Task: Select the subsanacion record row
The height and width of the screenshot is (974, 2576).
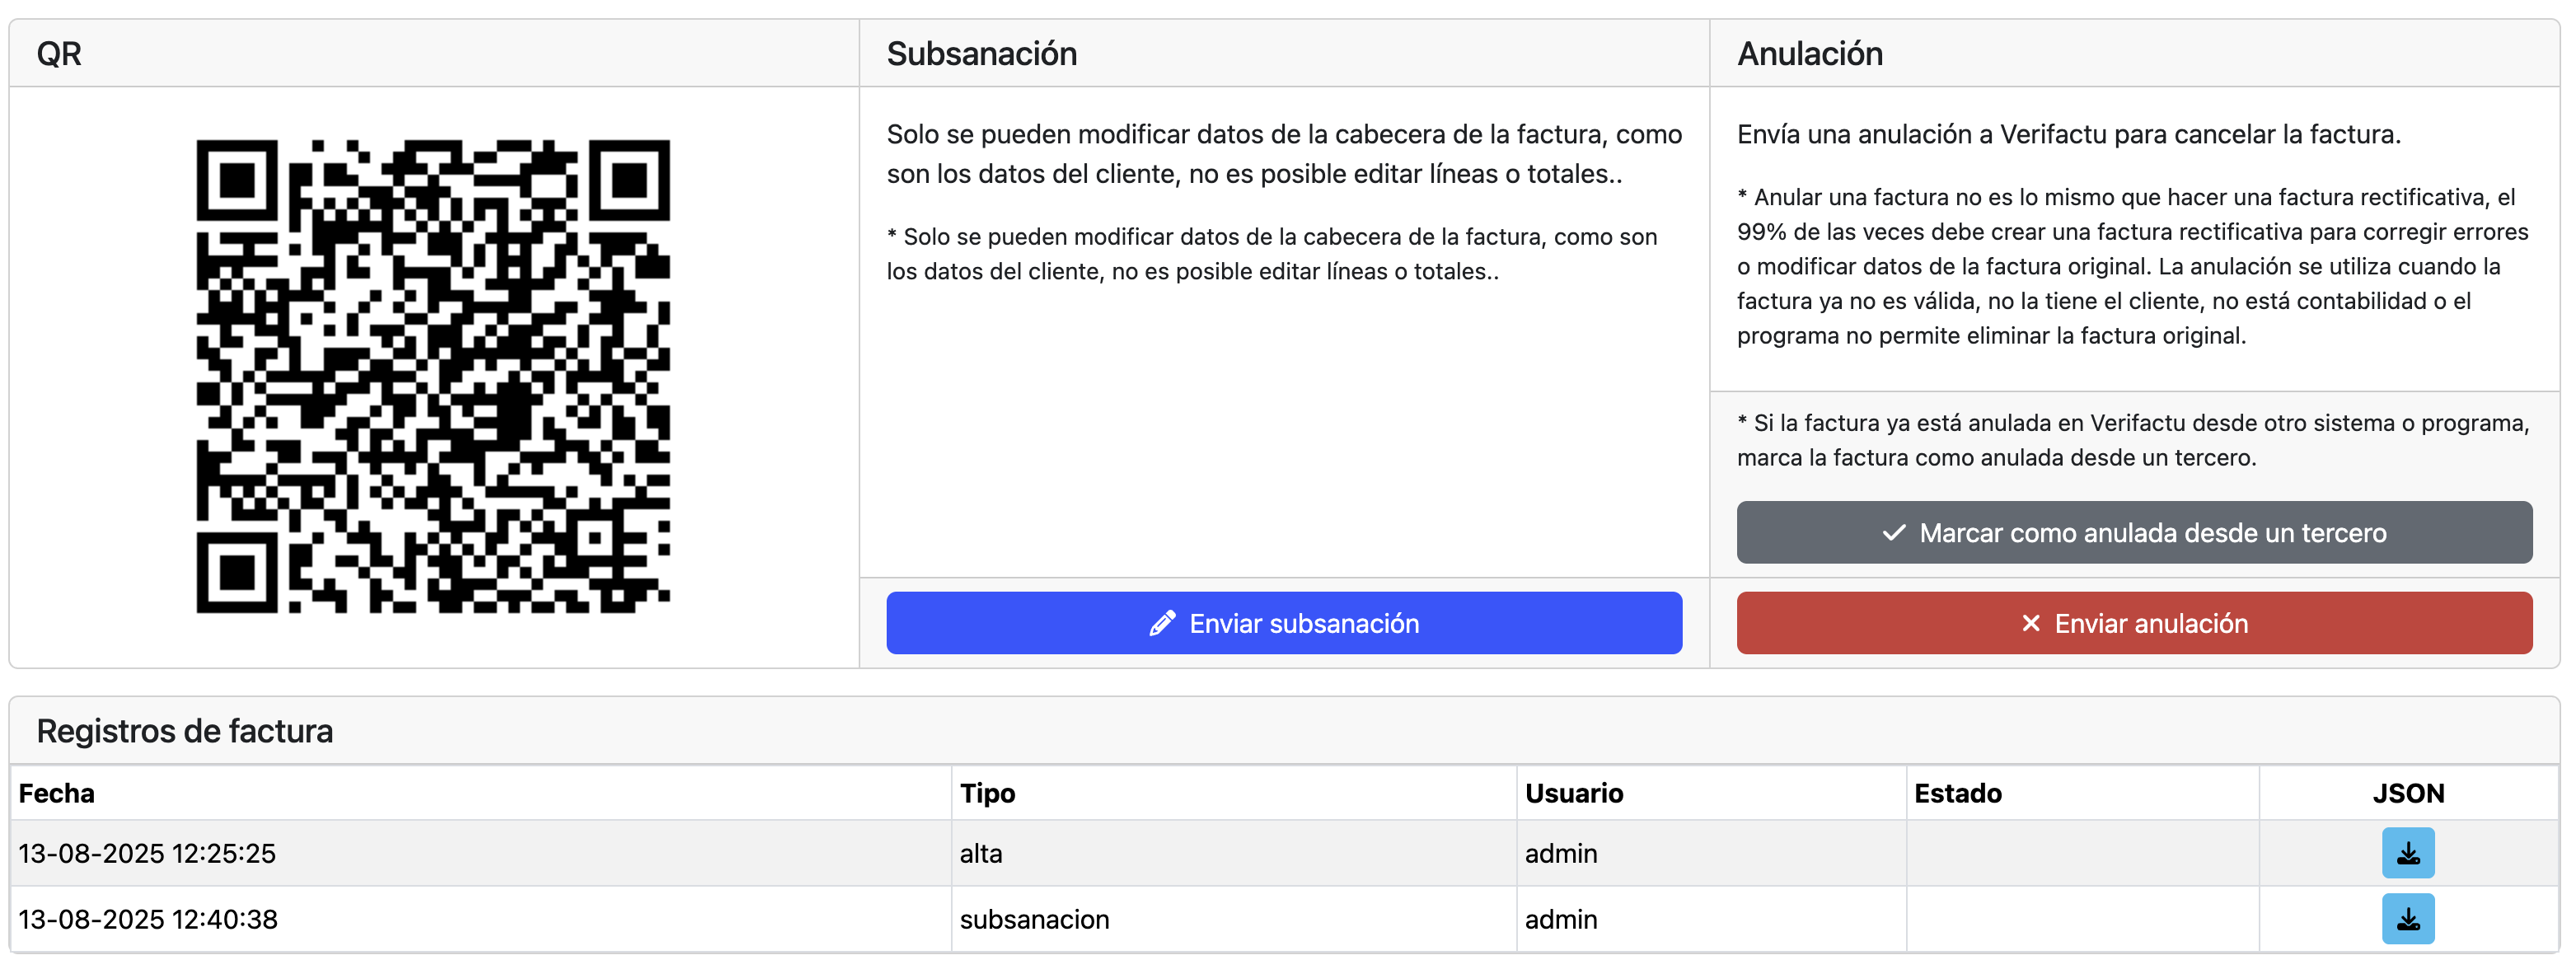Action: tap(500, 919)
